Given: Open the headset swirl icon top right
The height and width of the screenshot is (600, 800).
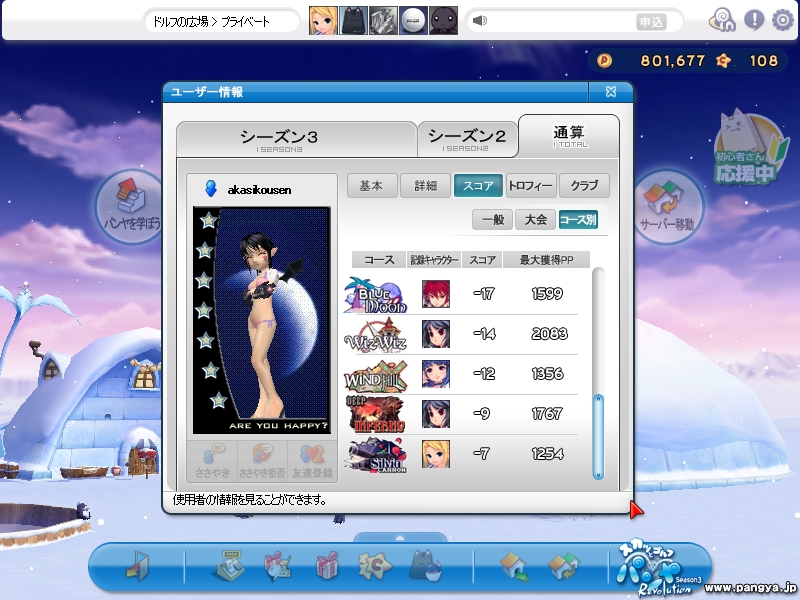Looking at the screenshot, I should pyautogui.click(x=722, y=21).
